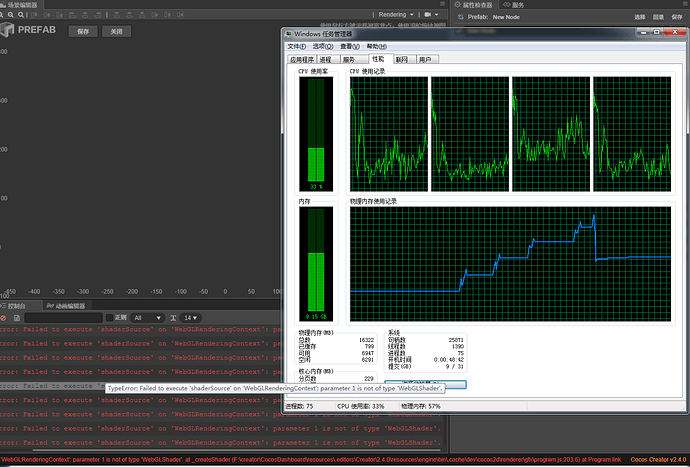The width and height of the screenshot is (690, 467).
Task: Expand the camera options dropdown arrow
Action: coord(437,15)
